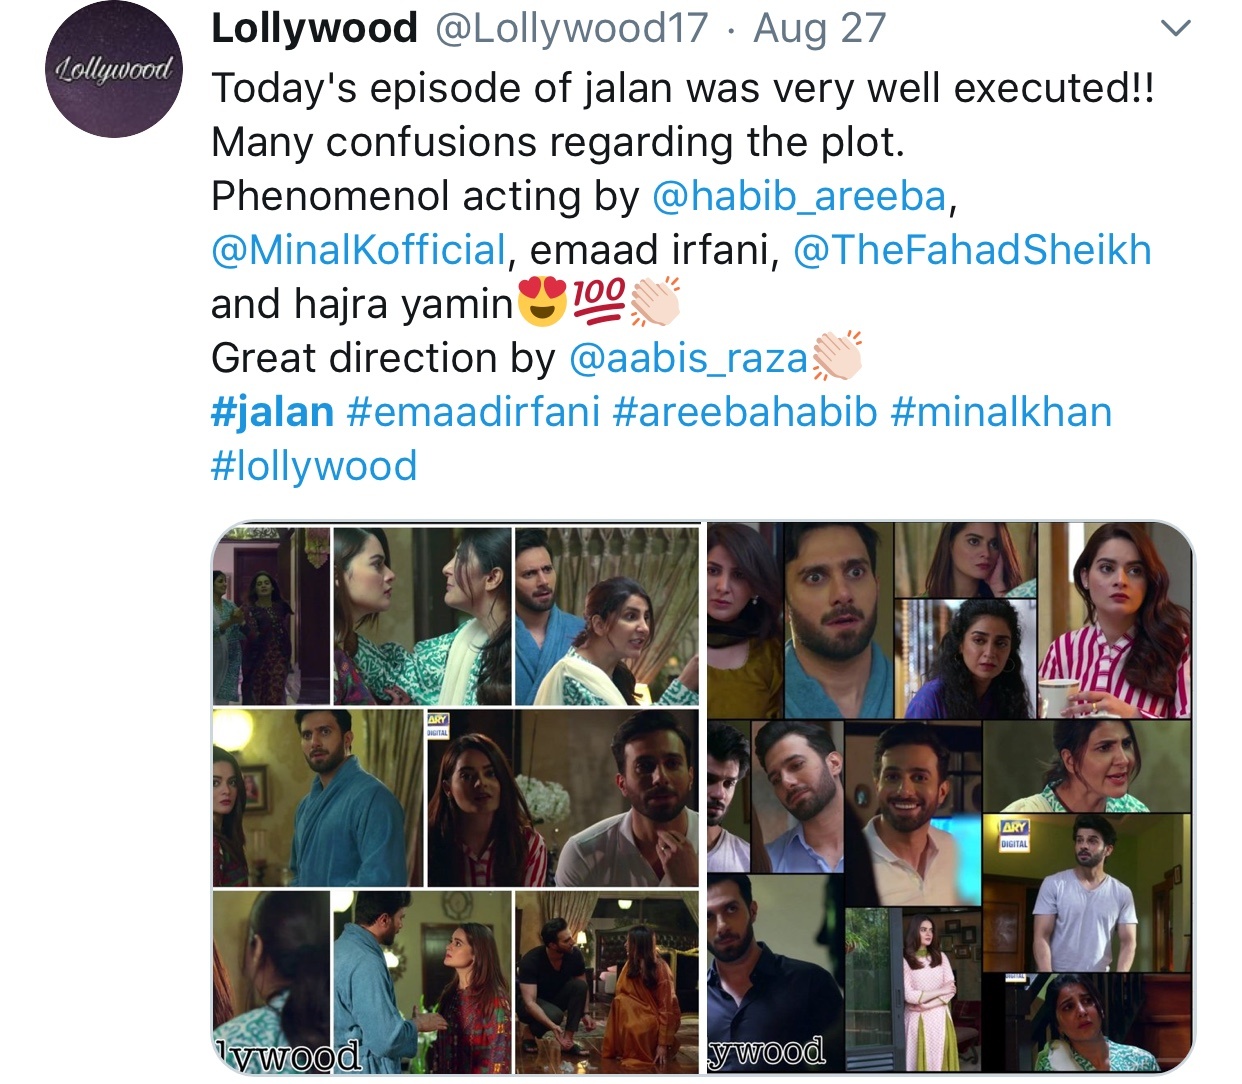Open the right collage image
1242x1084 pixels.
(x=950, y=798)
